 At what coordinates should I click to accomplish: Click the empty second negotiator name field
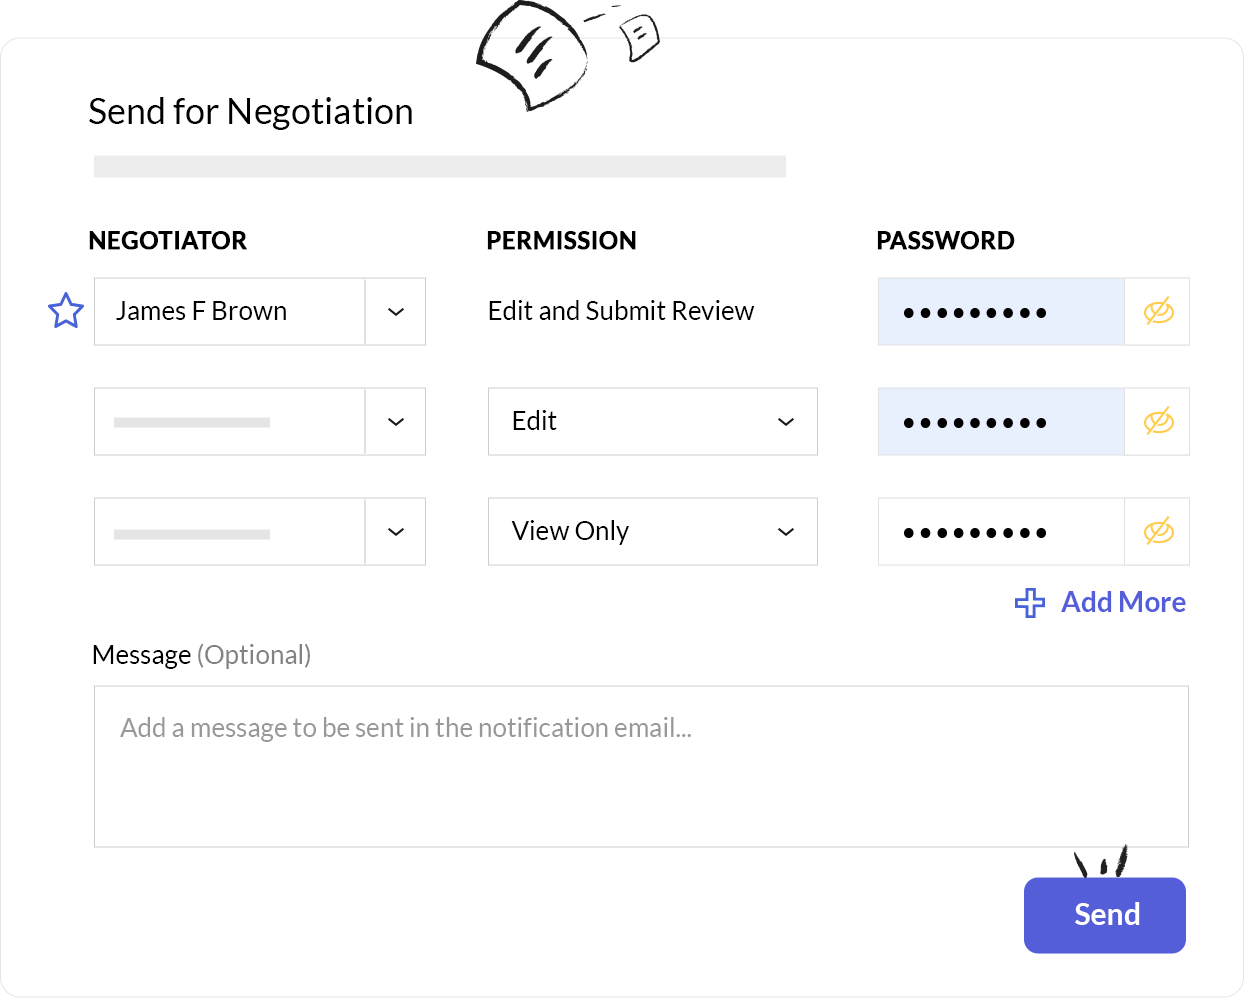point(230,422)
